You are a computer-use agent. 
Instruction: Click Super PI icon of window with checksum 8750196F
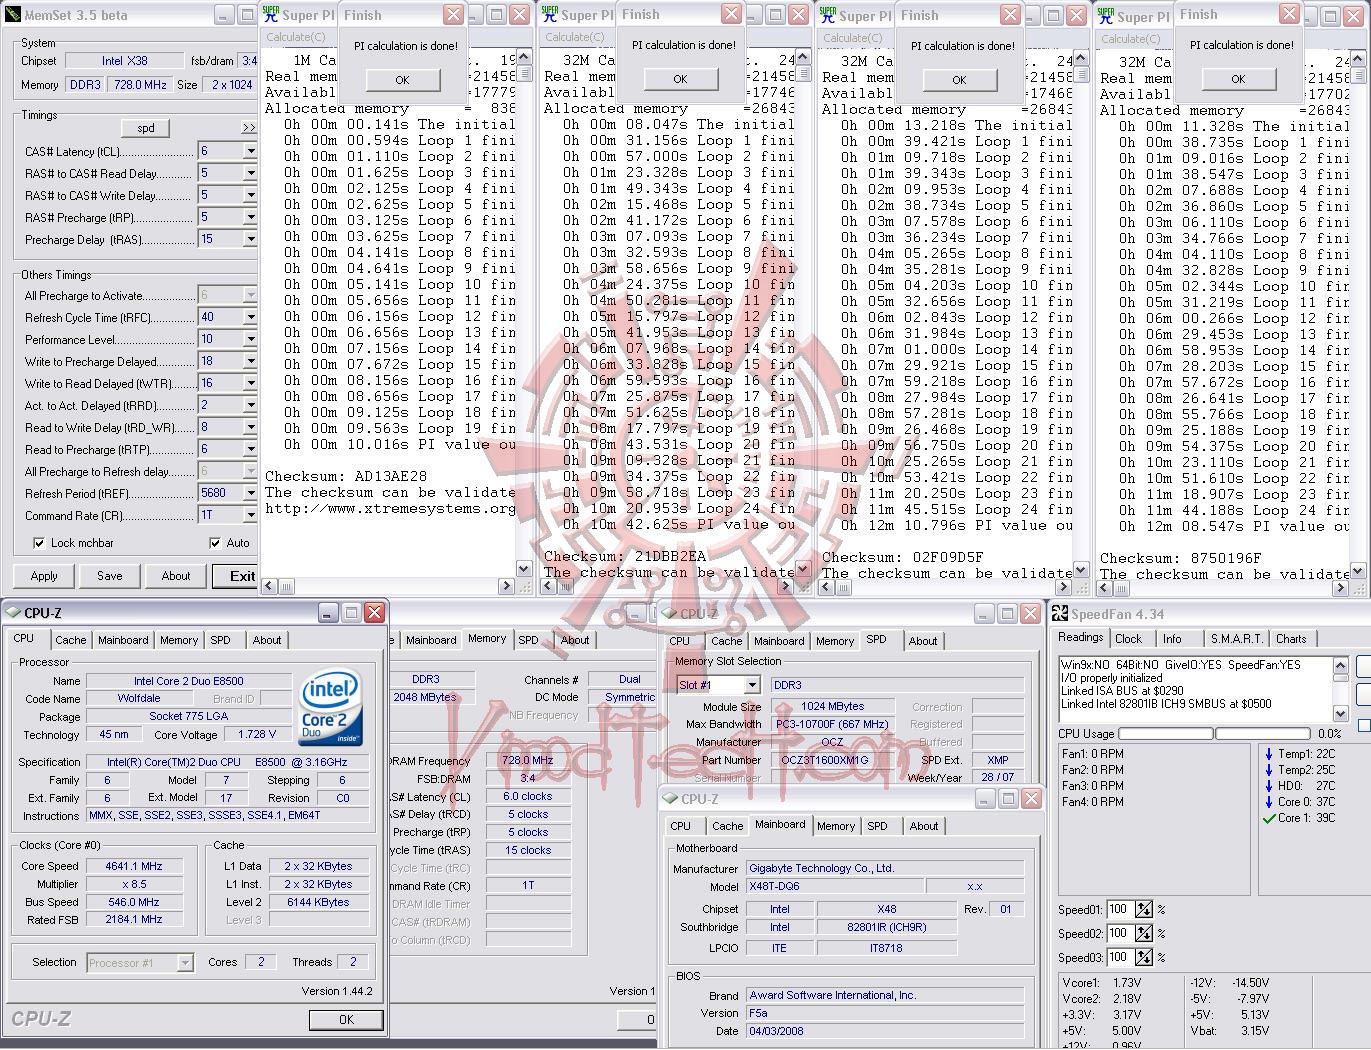[1105, 16]
